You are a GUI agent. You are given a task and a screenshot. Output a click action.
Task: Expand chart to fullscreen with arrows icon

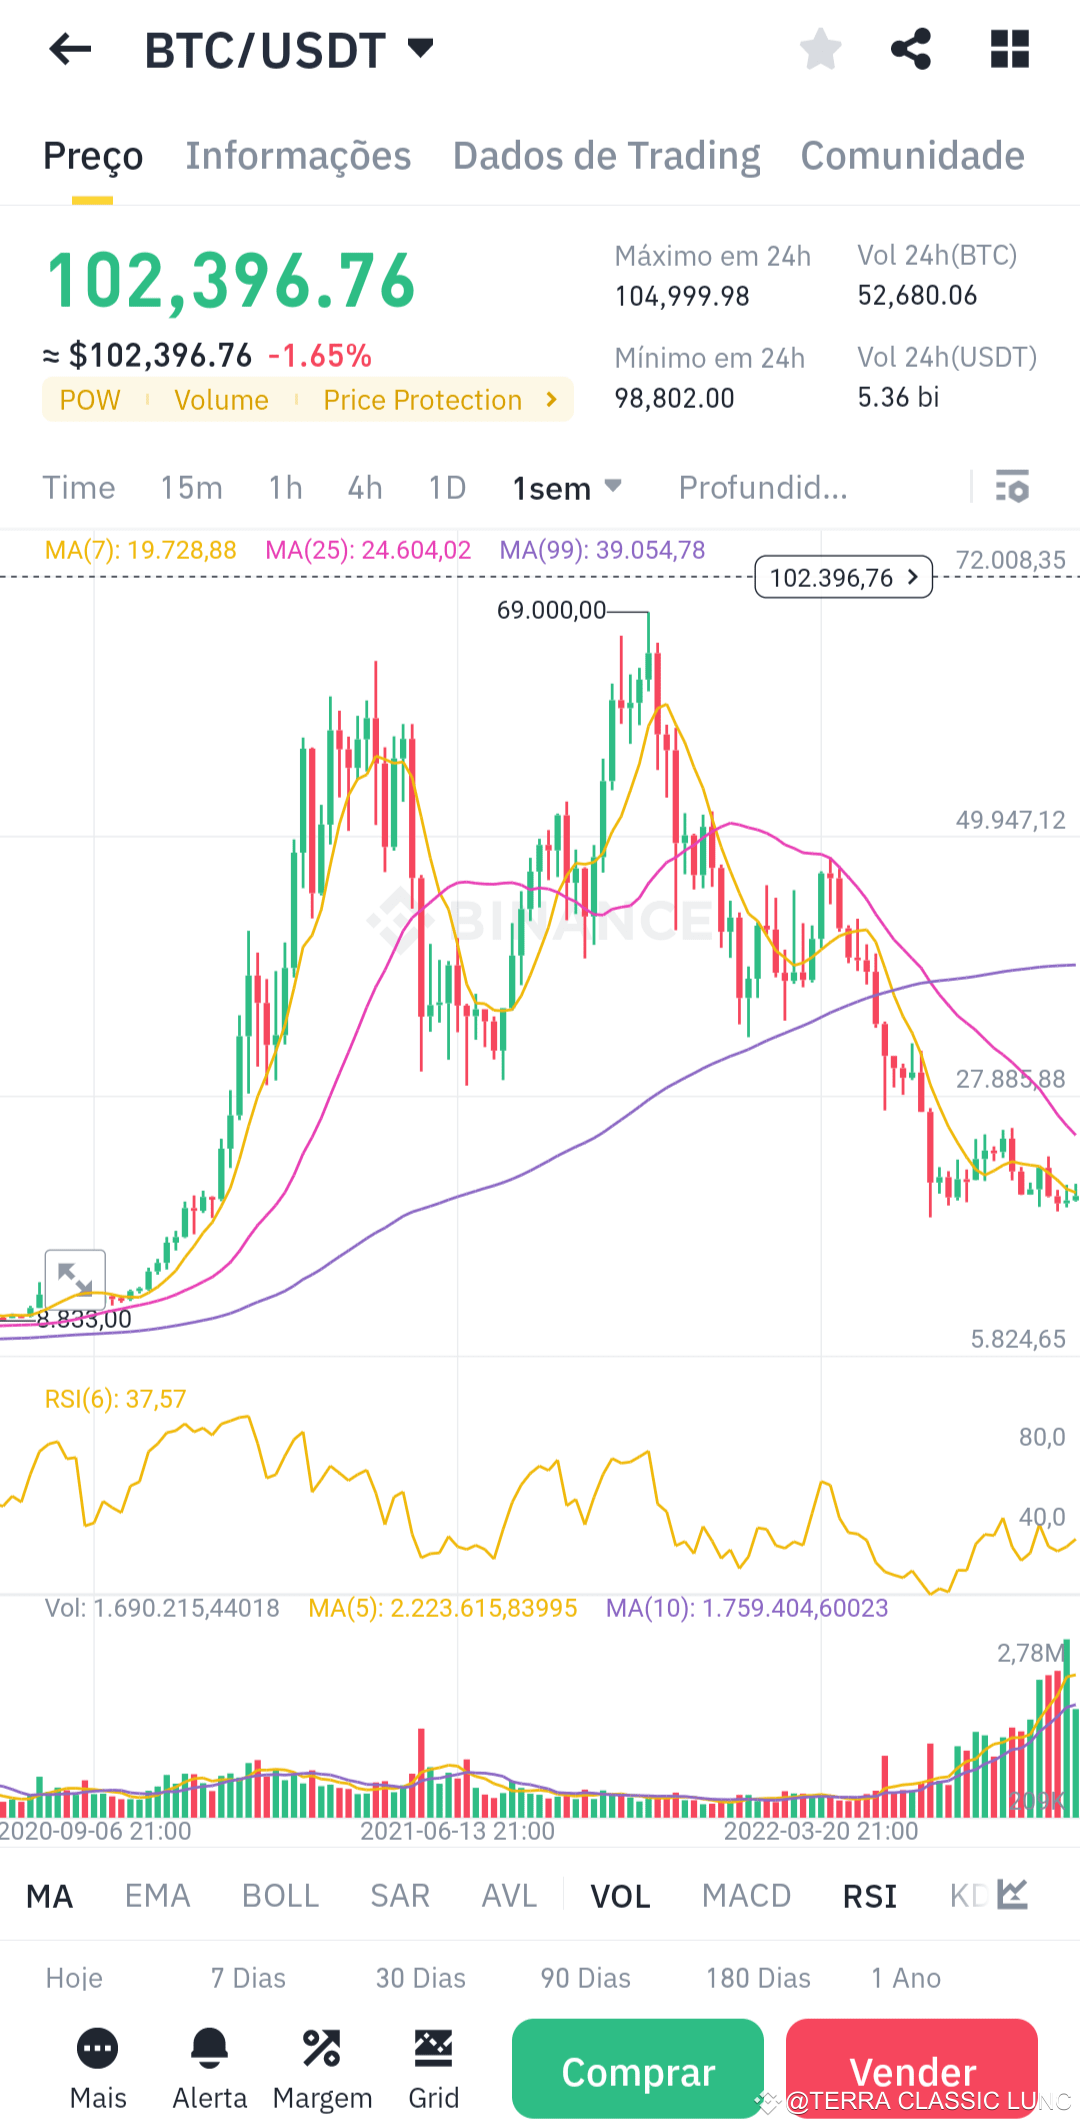[x=75, y=1279]
